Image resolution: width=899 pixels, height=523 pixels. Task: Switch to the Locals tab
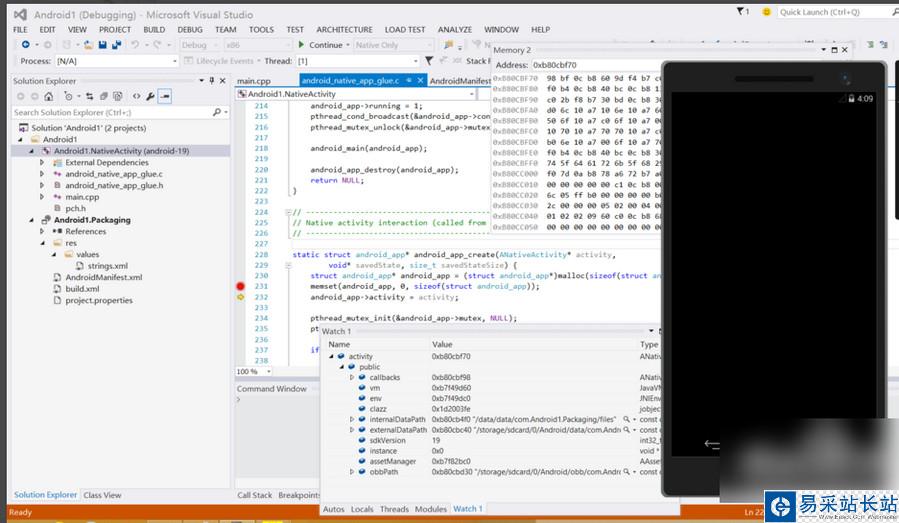point(362,509)
